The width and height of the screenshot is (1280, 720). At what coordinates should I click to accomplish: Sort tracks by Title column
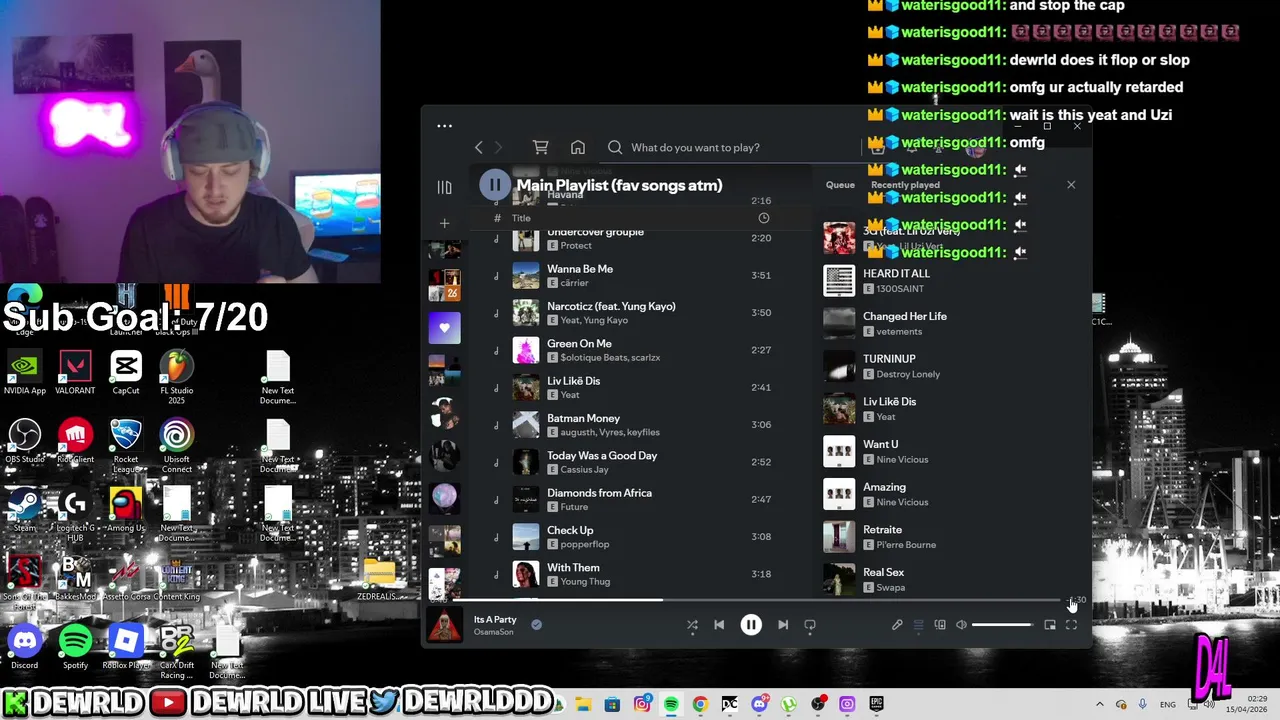(521, 218)
